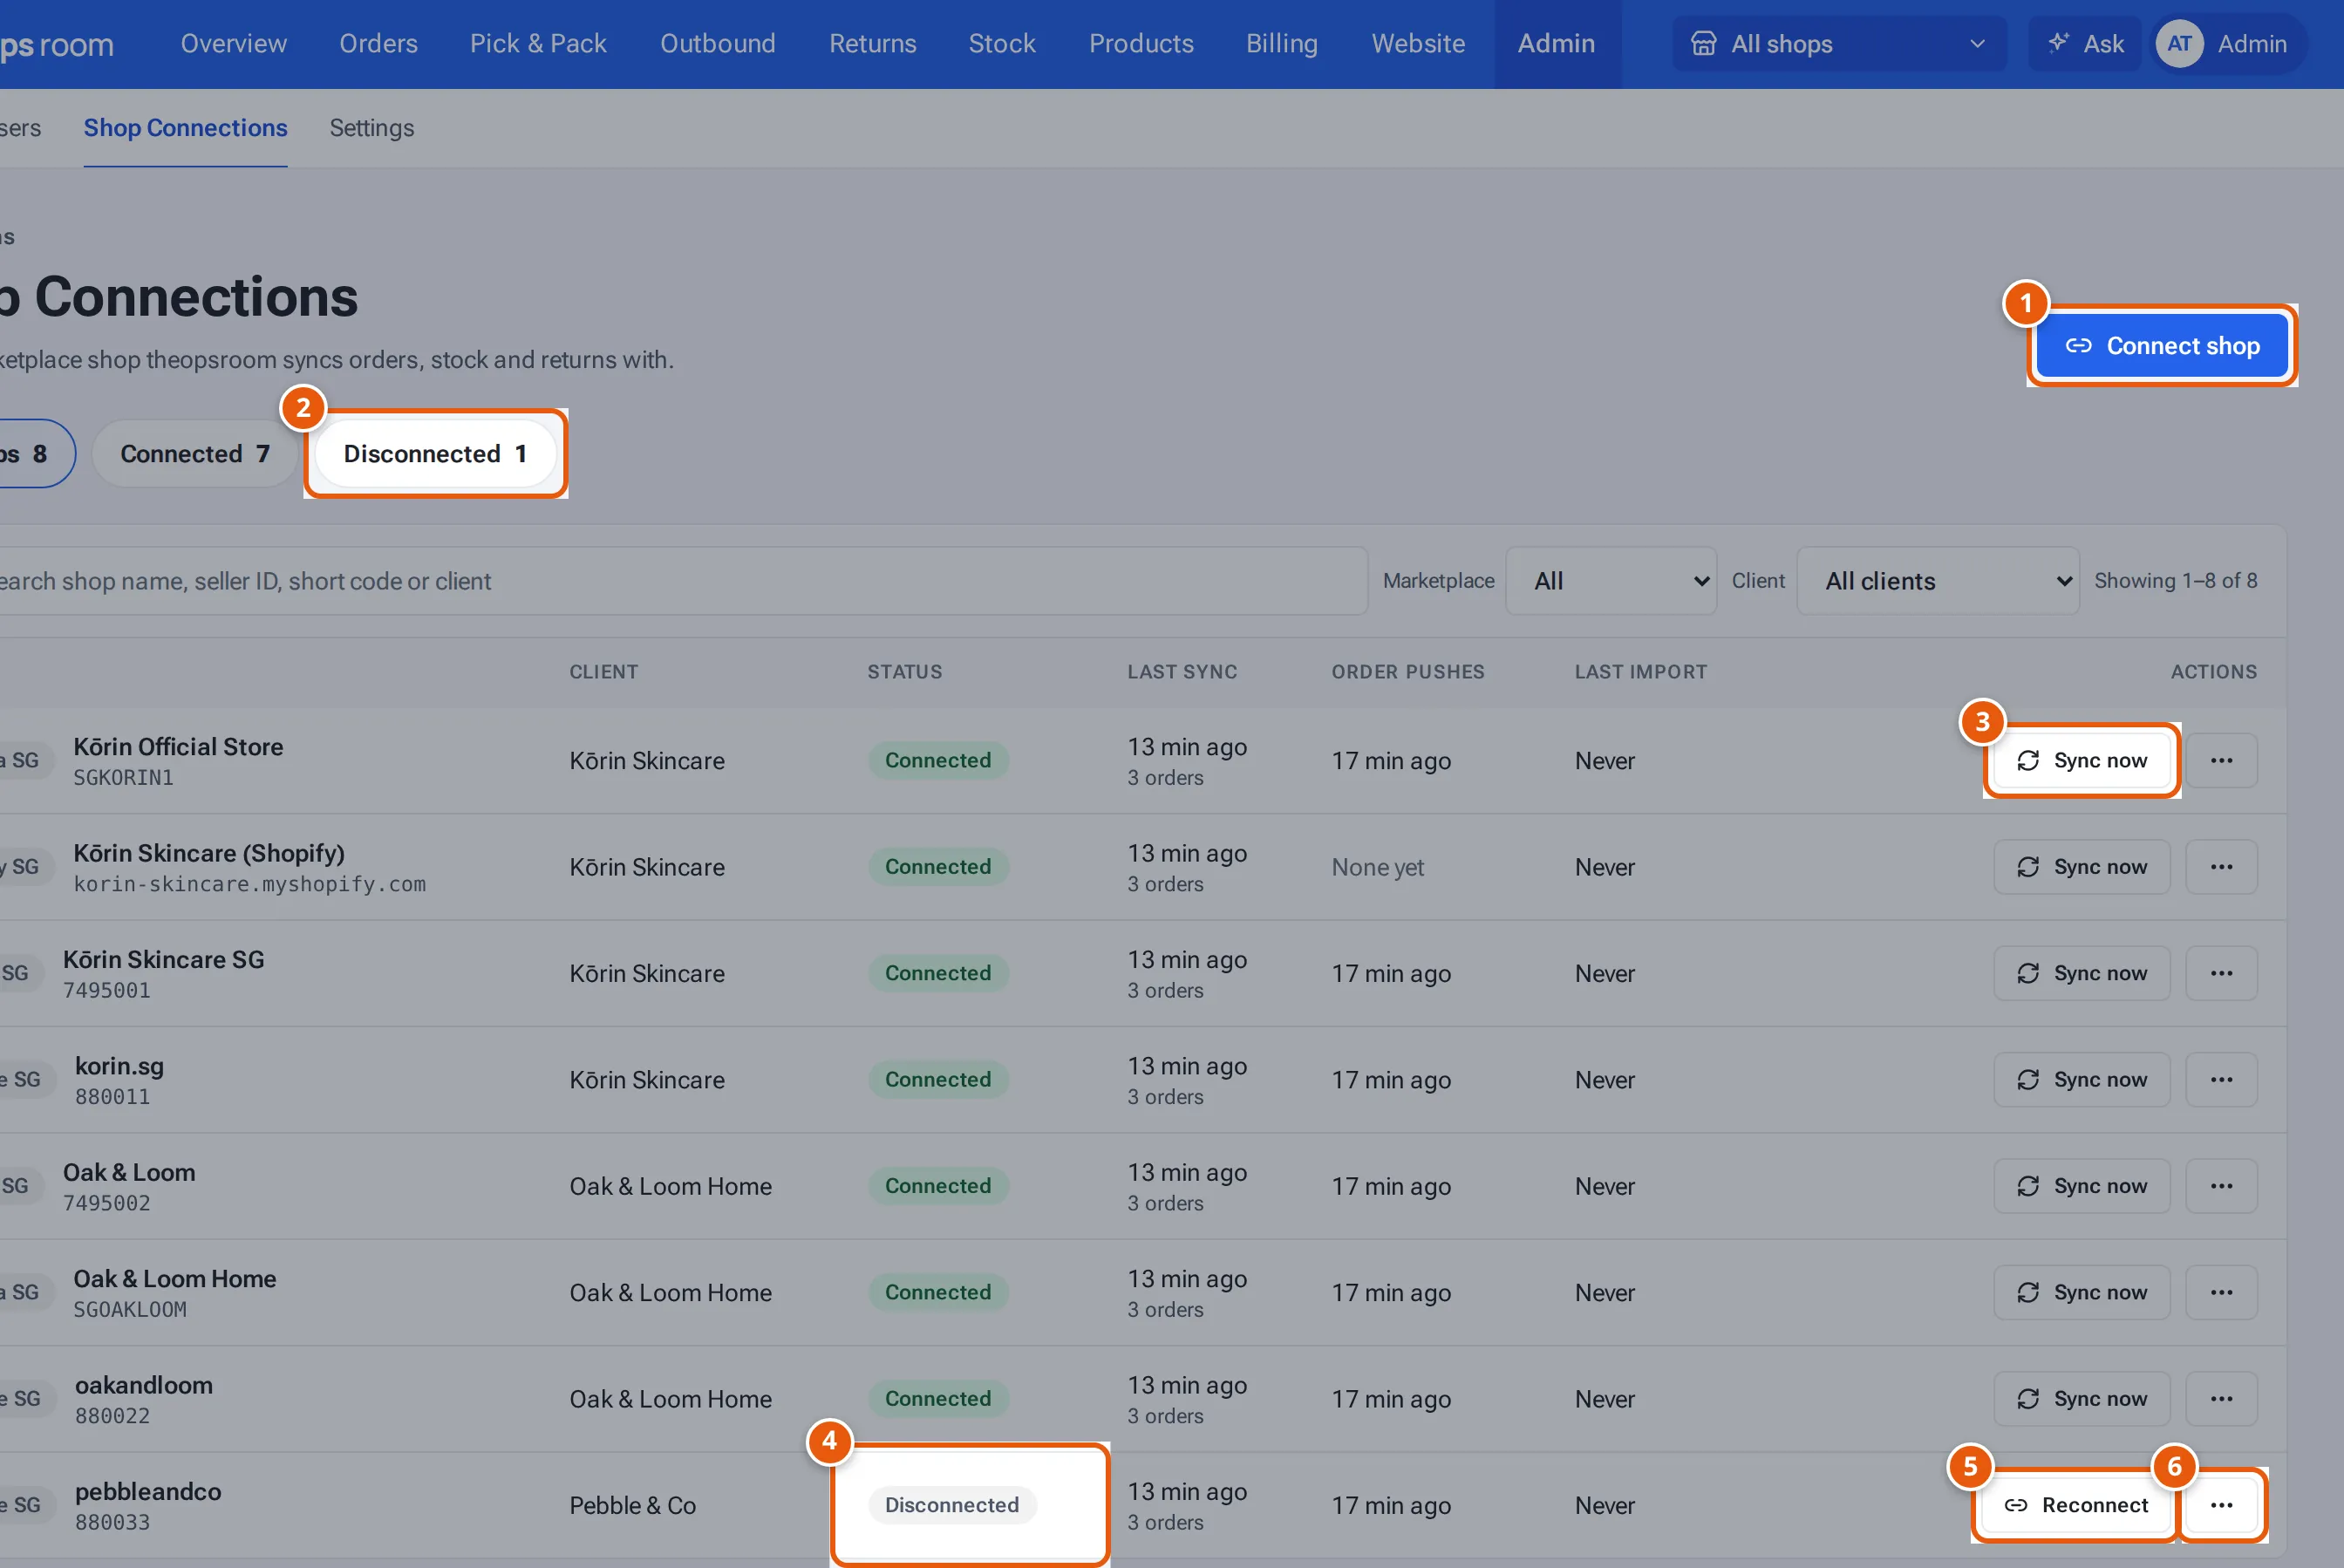
Task: Filter by Disconnected shops pill
Action: coord(435,454)
